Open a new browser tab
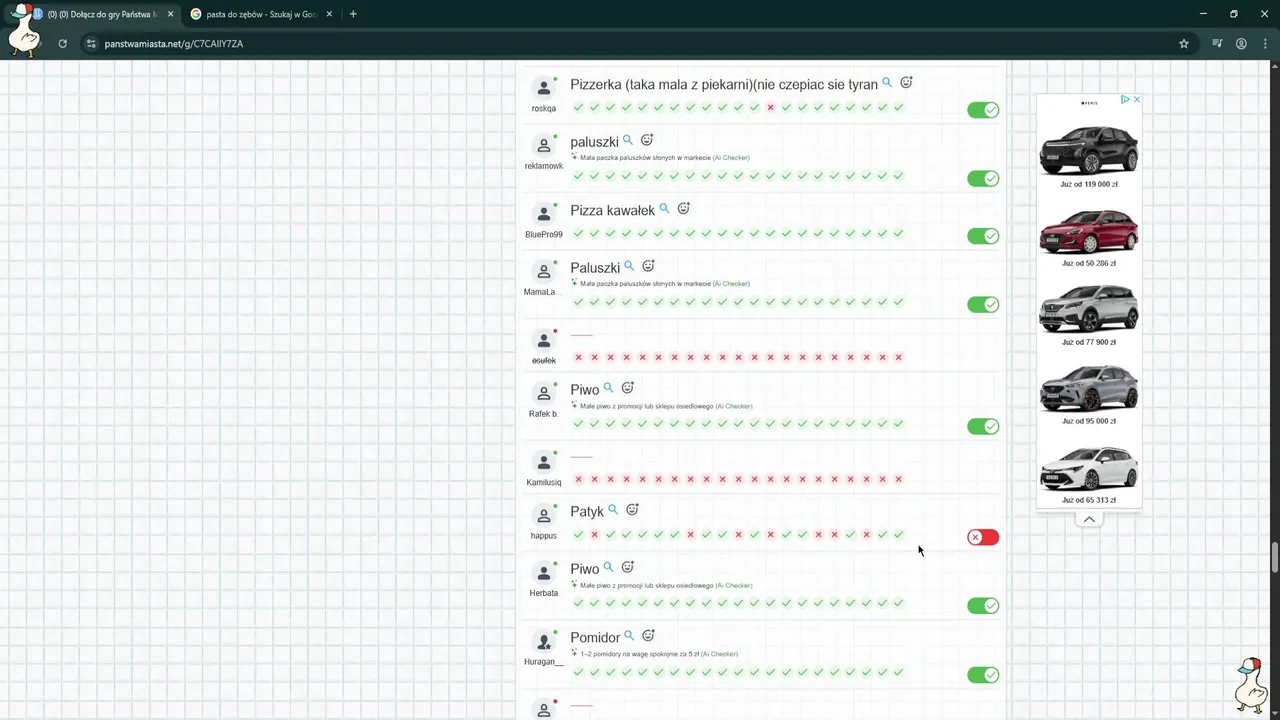Image resolution: width=1280 pixels, height=720 pixels. [353, 14]
